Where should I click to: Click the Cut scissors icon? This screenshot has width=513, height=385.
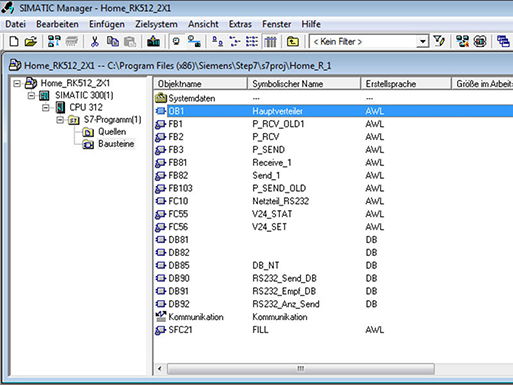click(95, 42)
